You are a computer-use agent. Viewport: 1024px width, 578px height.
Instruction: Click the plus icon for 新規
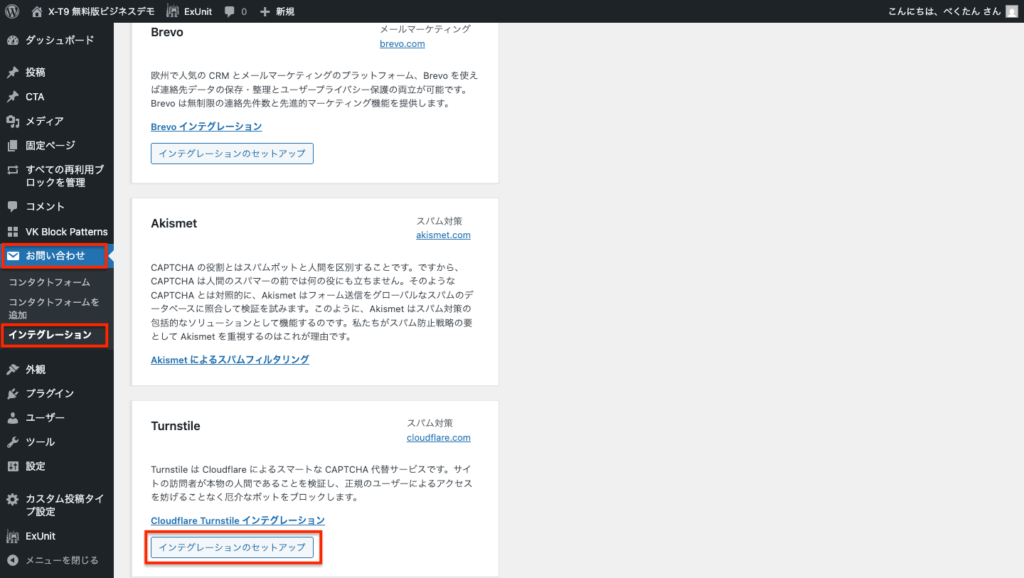264,11
